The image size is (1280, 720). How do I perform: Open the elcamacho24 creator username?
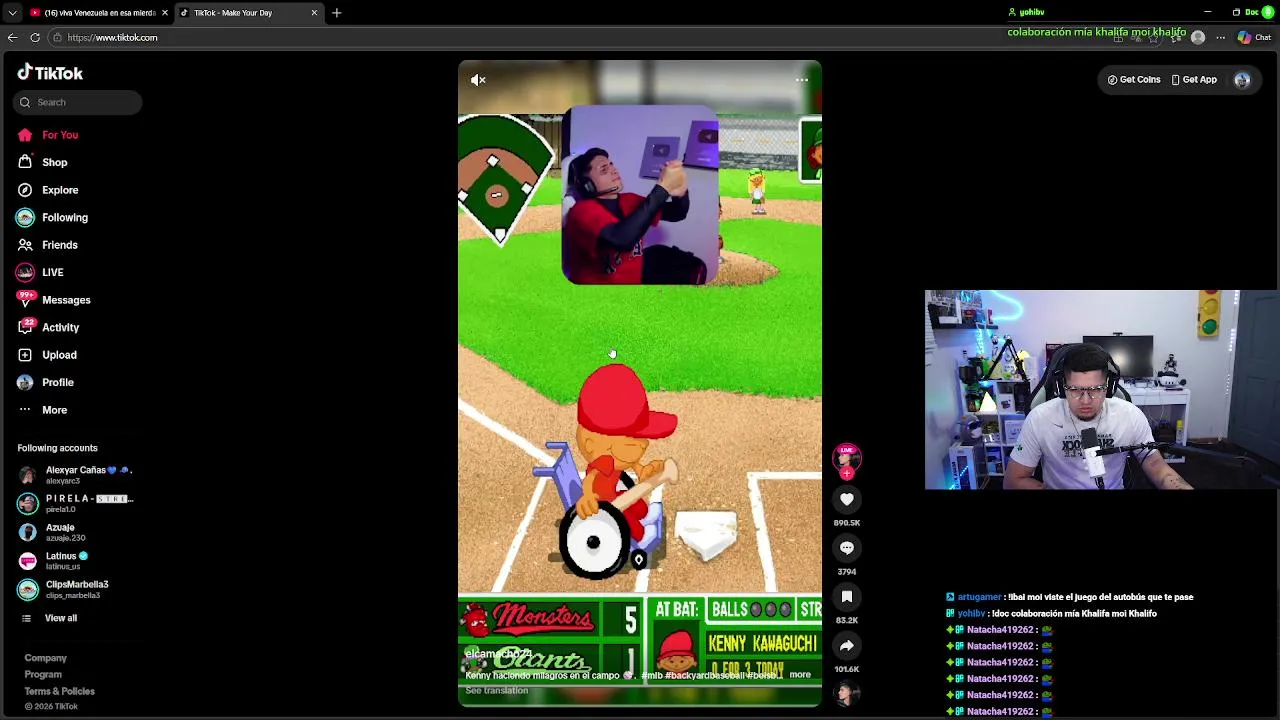point(498,654)
